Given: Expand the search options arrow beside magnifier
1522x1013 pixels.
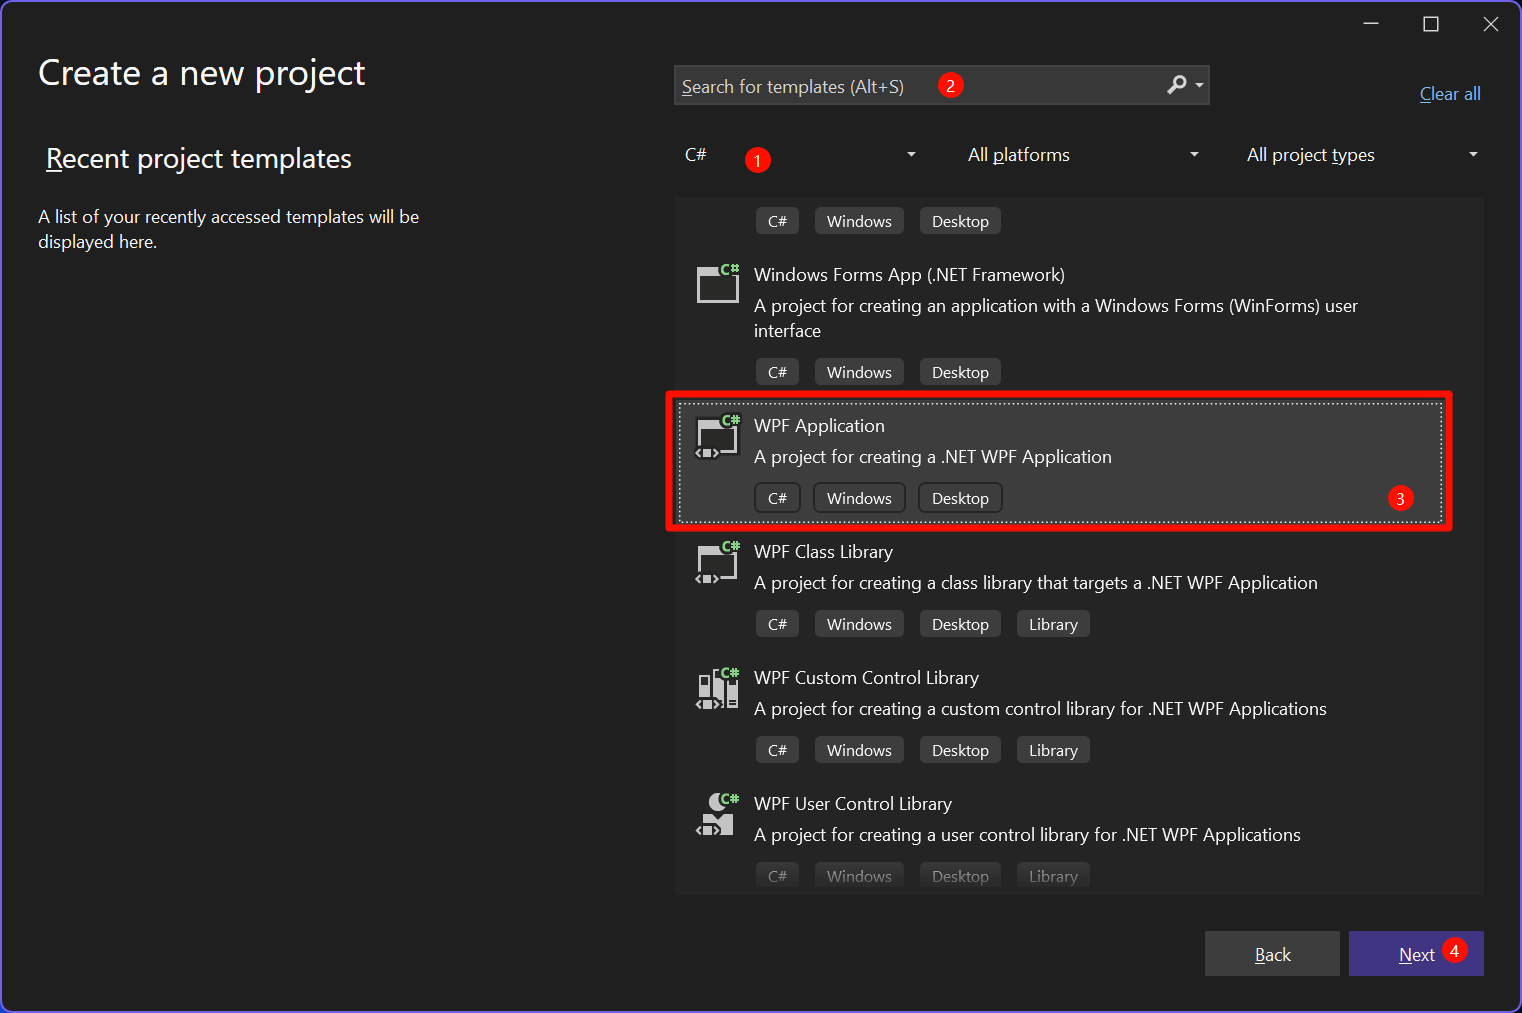Looking at the screenshot, I should [x=1199, y=86].
